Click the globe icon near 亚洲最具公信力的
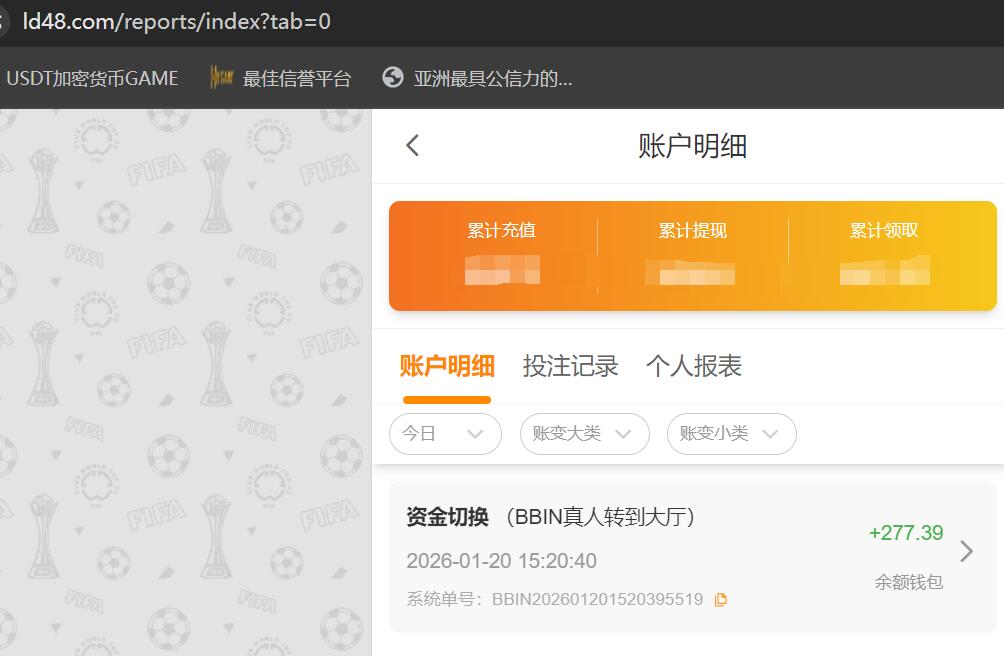The height and width of the screenshot is (656, 1004). point(392,77)
